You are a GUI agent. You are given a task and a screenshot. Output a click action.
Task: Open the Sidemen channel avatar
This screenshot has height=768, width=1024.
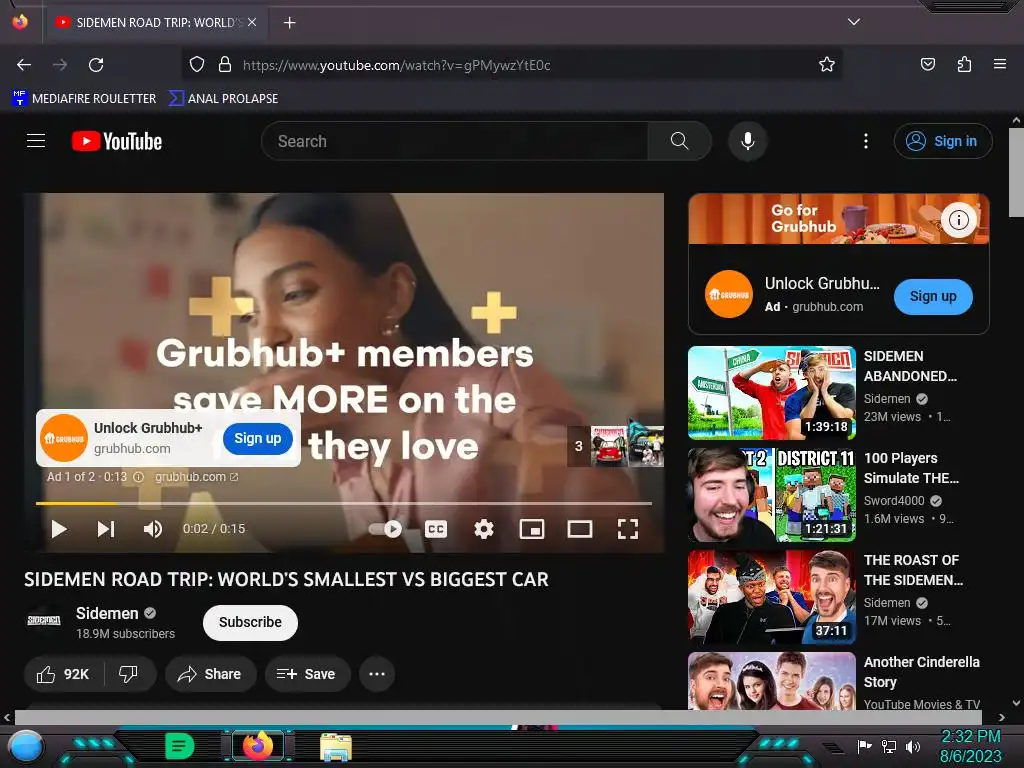tap(44, 620)
